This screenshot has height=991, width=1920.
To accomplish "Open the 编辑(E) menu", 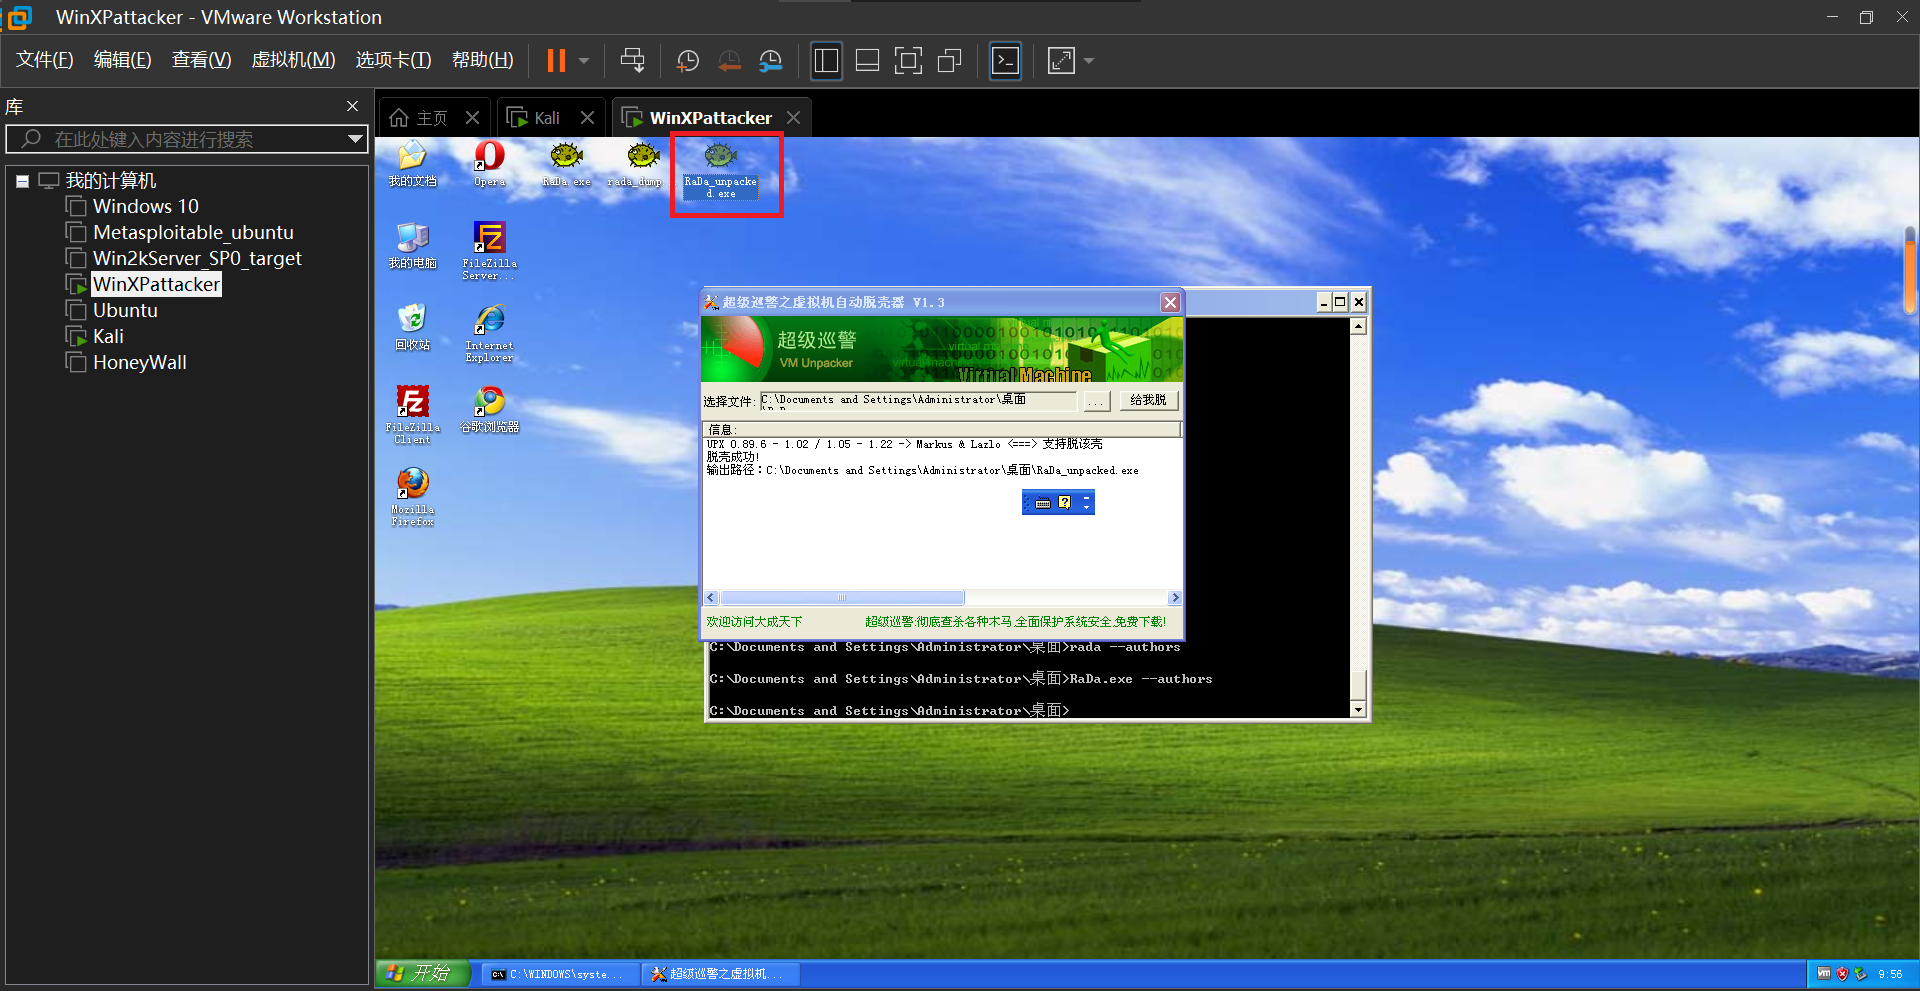I will pos(123,60).
